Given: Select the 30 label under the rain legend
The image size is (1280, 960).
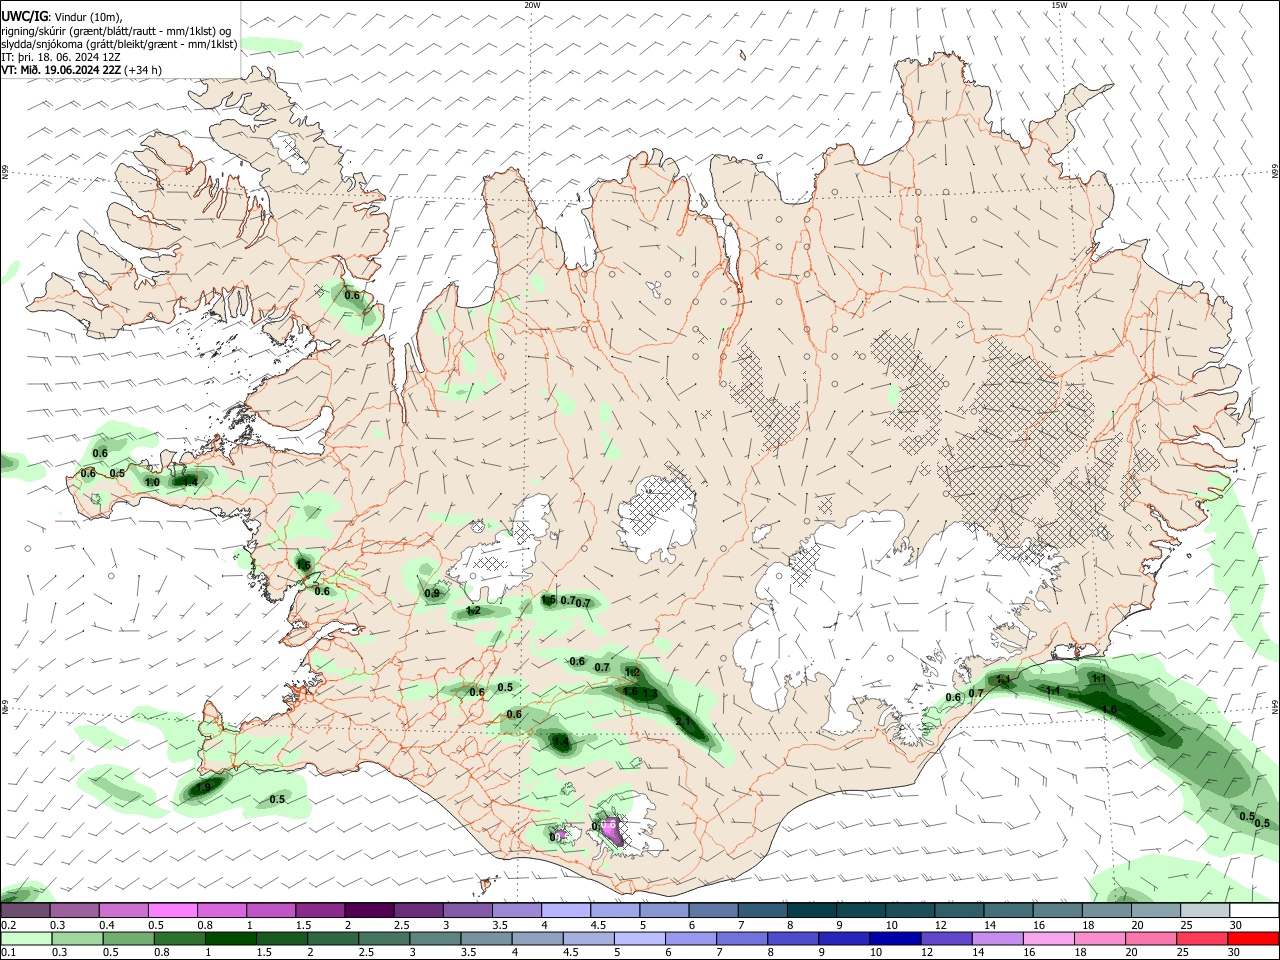Looking at the screenshot, I should pyautogui.click(x=1236, y=953).
